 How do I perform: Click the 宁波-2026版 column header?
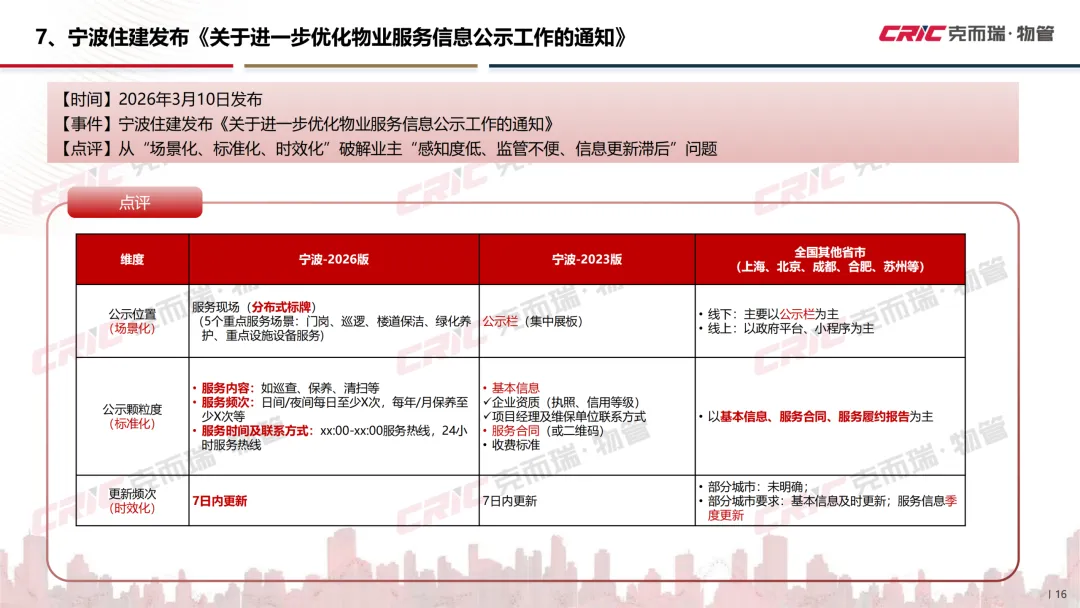point(334,260)
